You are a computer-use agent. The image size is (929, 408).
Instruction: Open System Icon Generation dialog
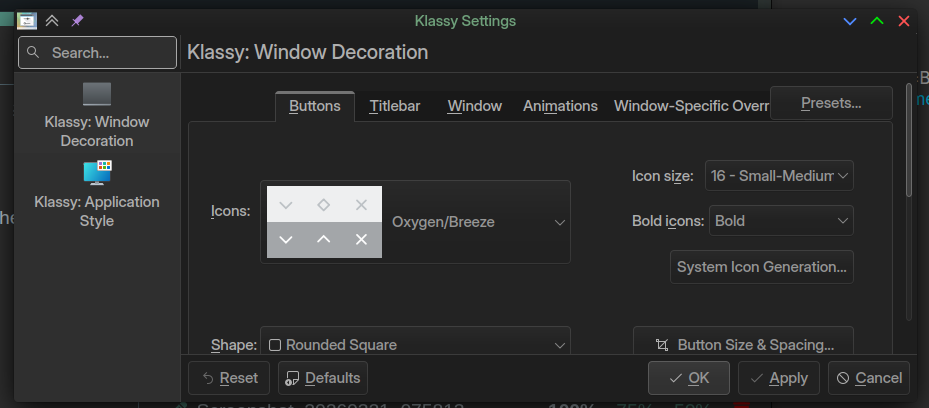761,267
